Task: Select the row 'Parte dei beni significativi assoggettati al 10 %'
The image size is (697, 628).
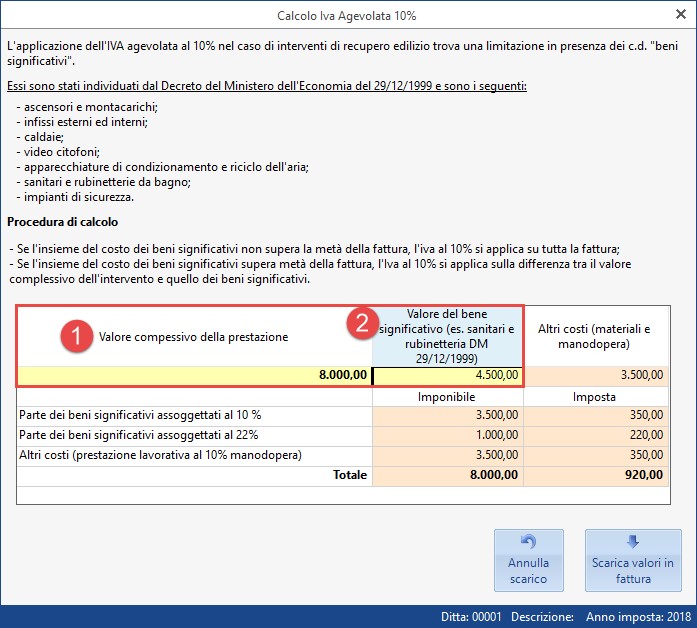Action: (x=194, y=415)
